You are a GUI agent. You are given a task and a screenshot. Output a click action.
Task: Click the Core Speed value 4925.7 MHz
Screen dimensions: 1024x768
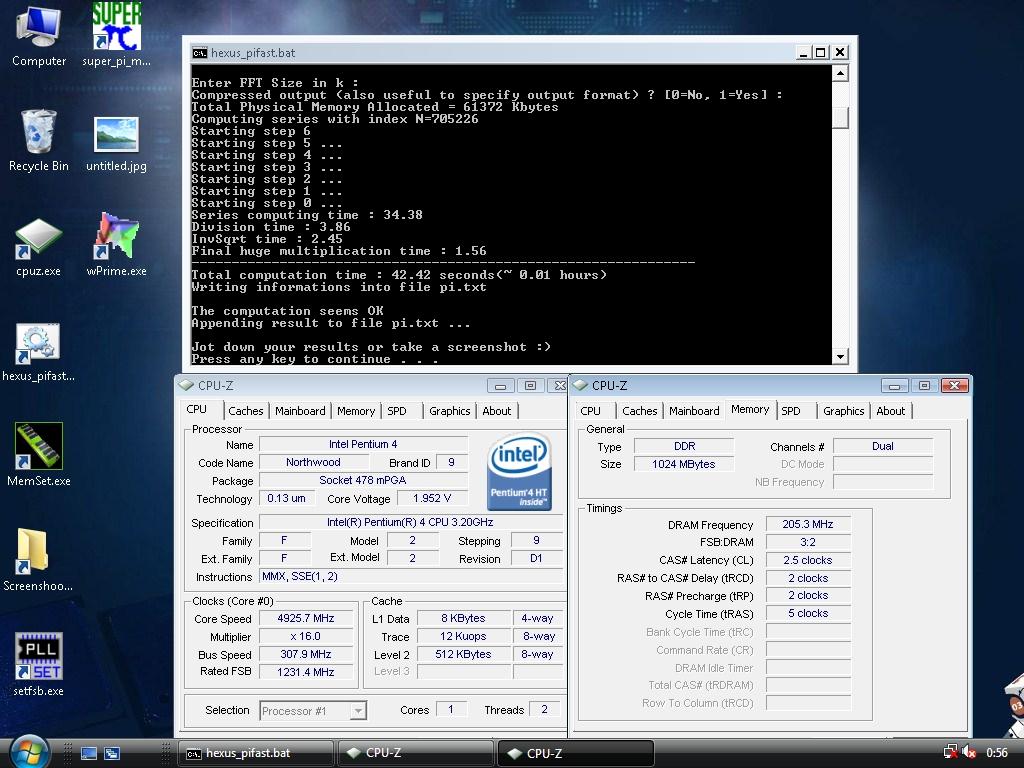(x=306, y=618)
